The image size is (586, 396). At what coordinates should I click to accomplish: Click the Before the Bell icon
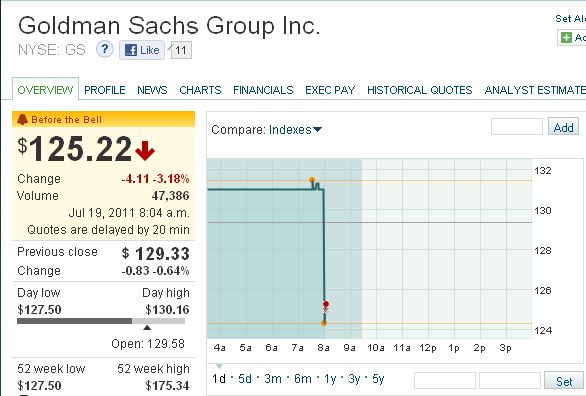[22, 120]
